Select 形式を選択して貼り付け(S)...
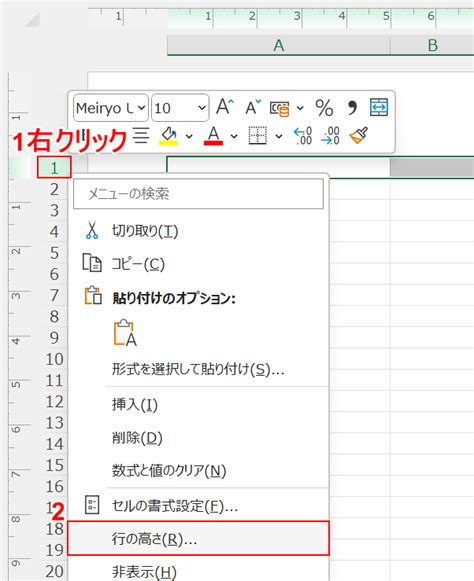 coord(198,369)
